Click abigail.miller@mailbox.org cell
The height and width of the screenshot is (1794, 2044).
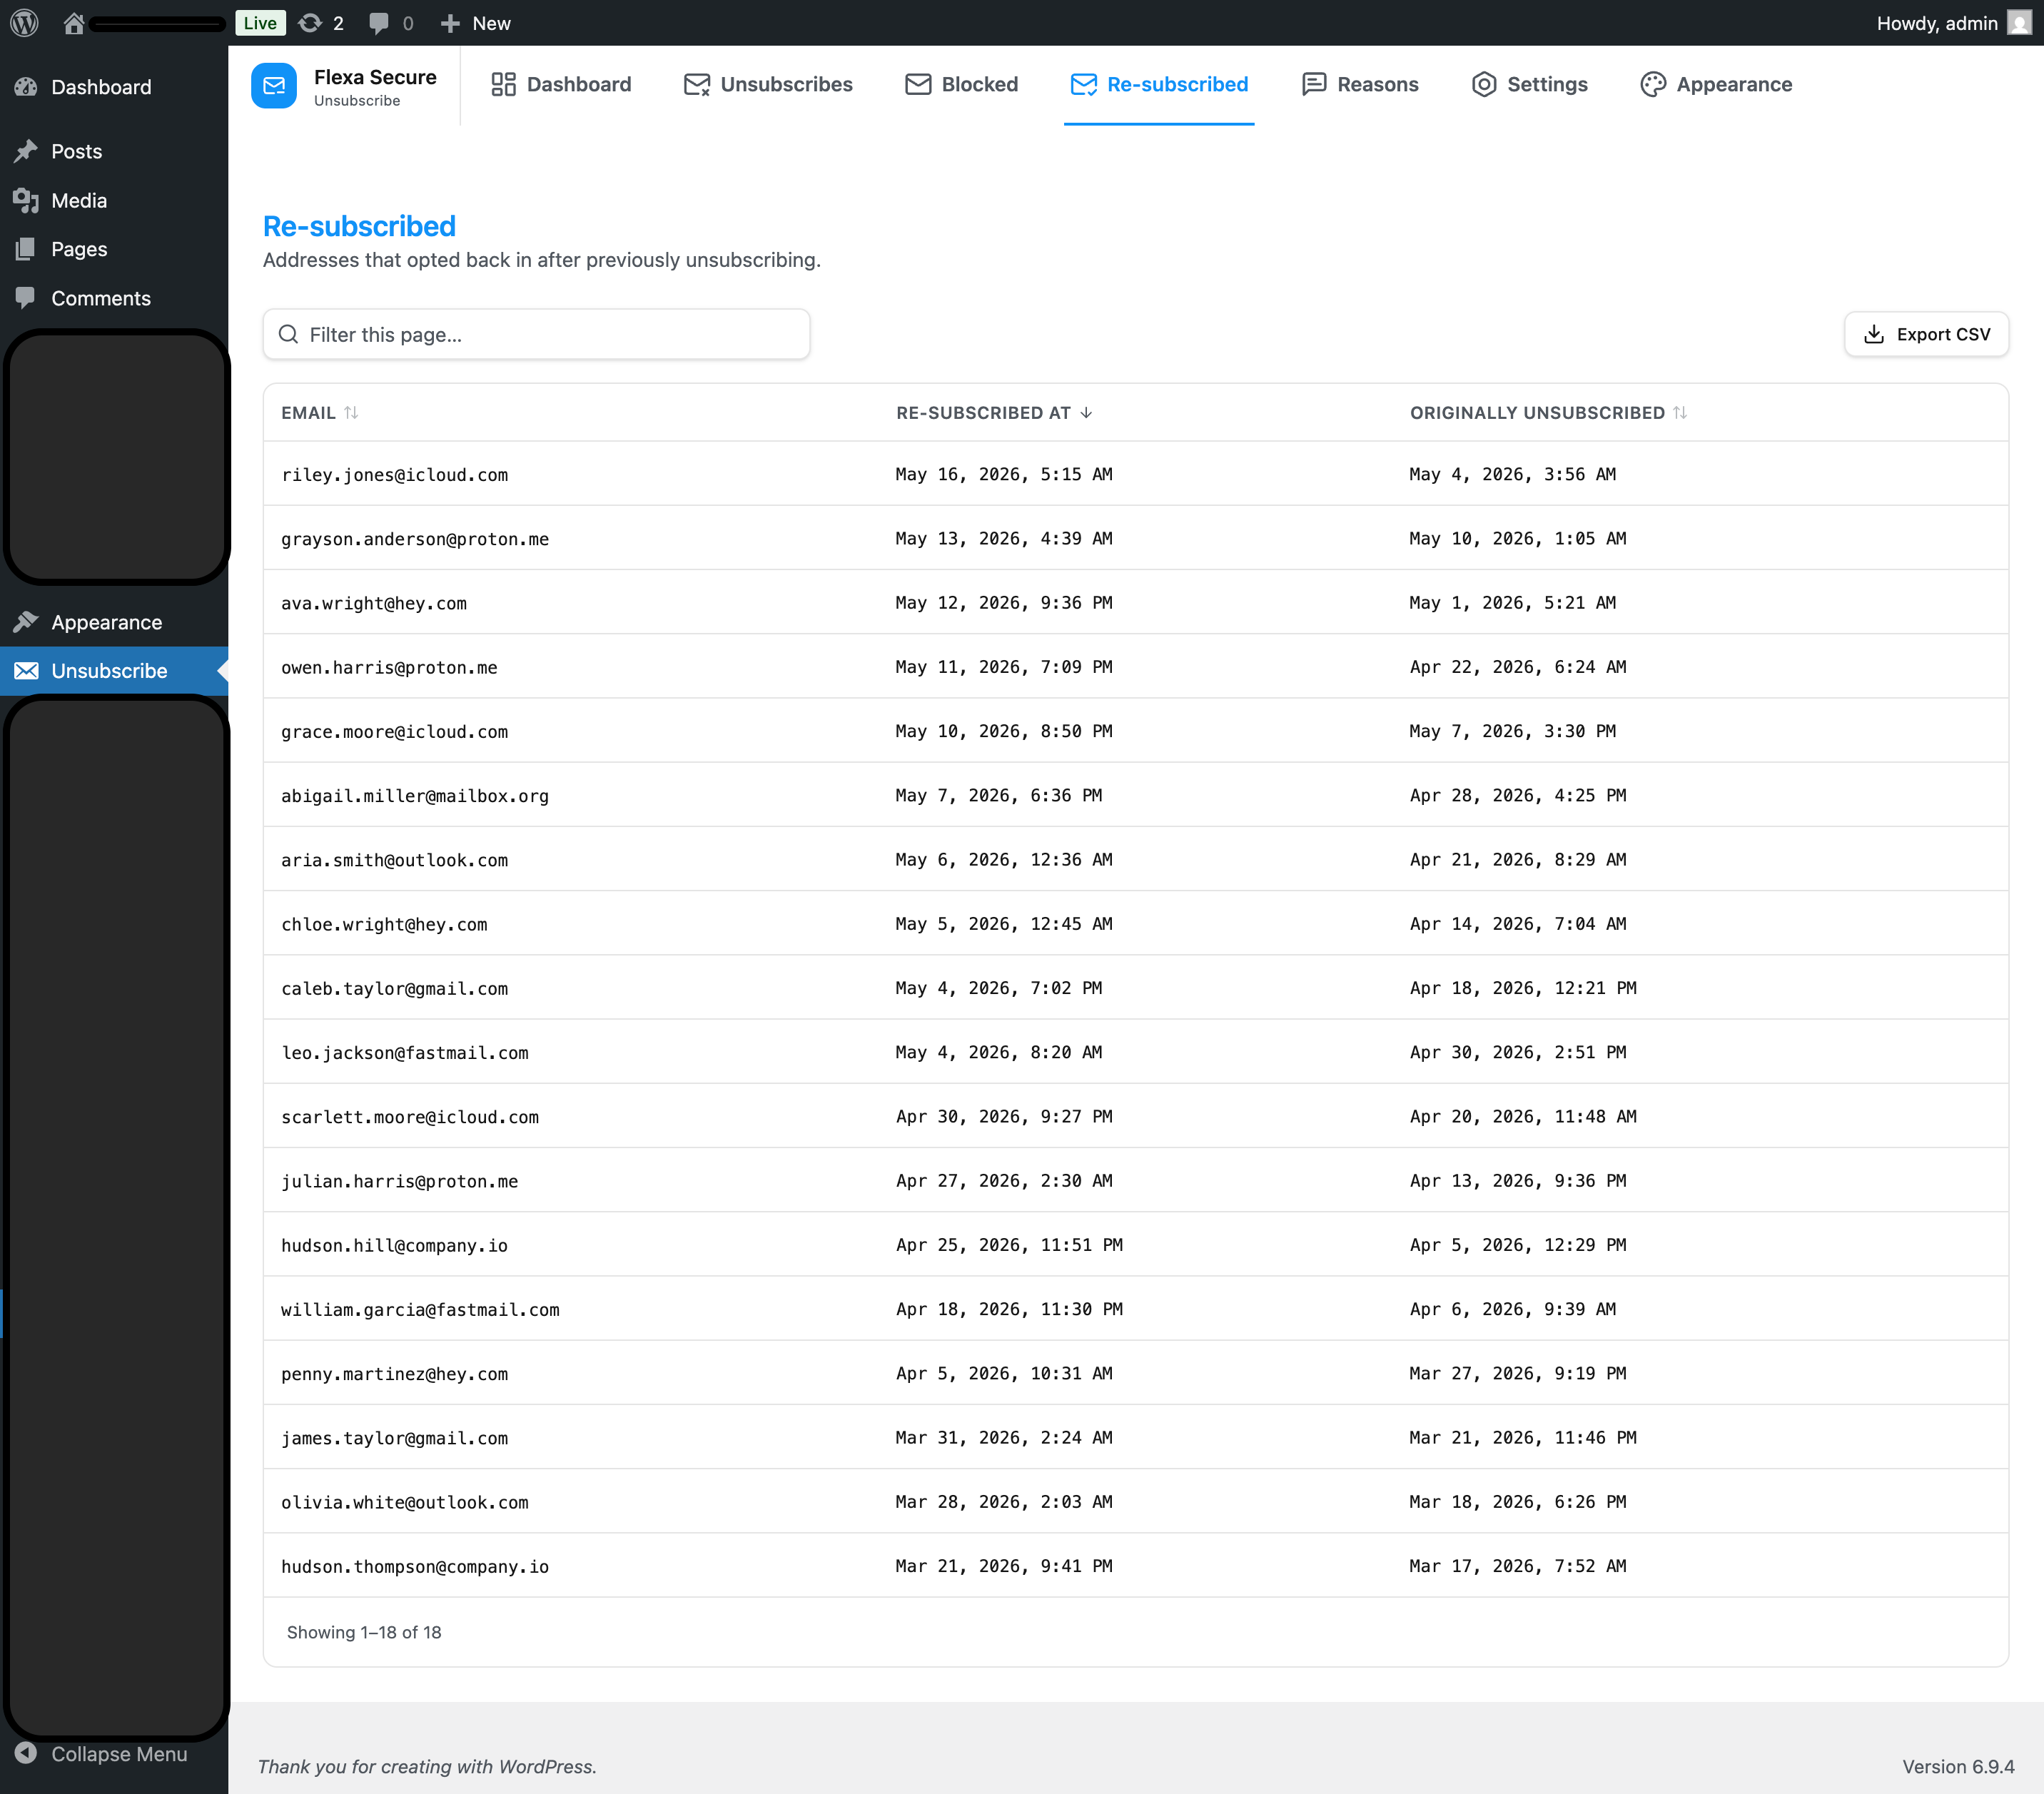click(415, 796)
